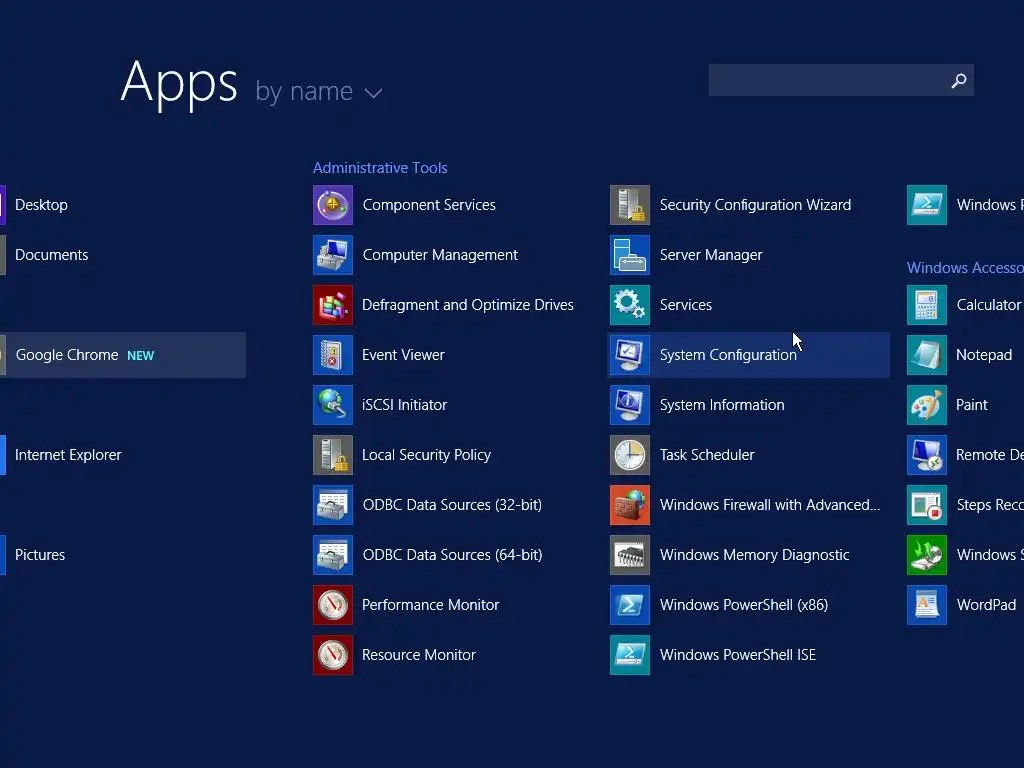Launch Windows Memory Diagnostic icon
Image resolution: width=1024 pixels, height=768 pixels.
630,555
